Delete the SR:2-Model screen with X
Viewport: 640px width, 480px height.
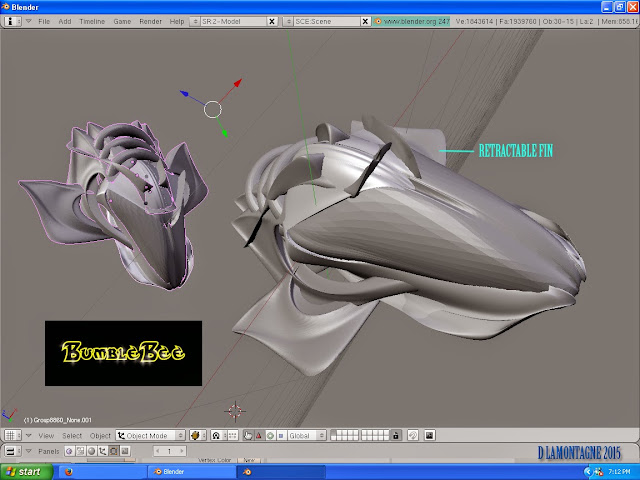point(272,21)
